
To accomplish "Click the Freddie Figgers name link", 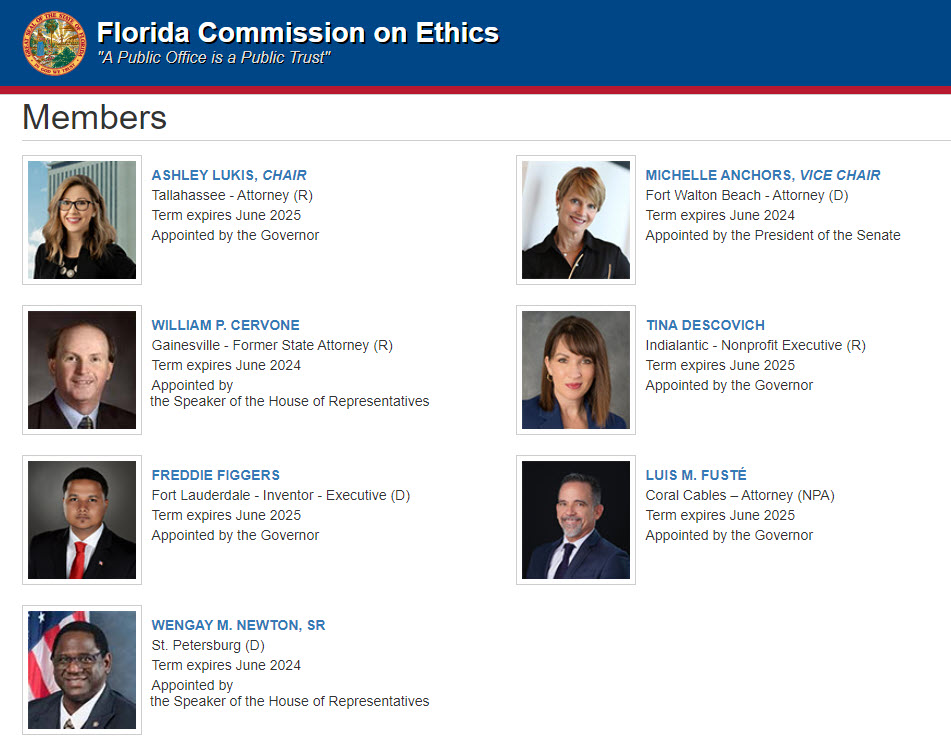I will [215, 475].
